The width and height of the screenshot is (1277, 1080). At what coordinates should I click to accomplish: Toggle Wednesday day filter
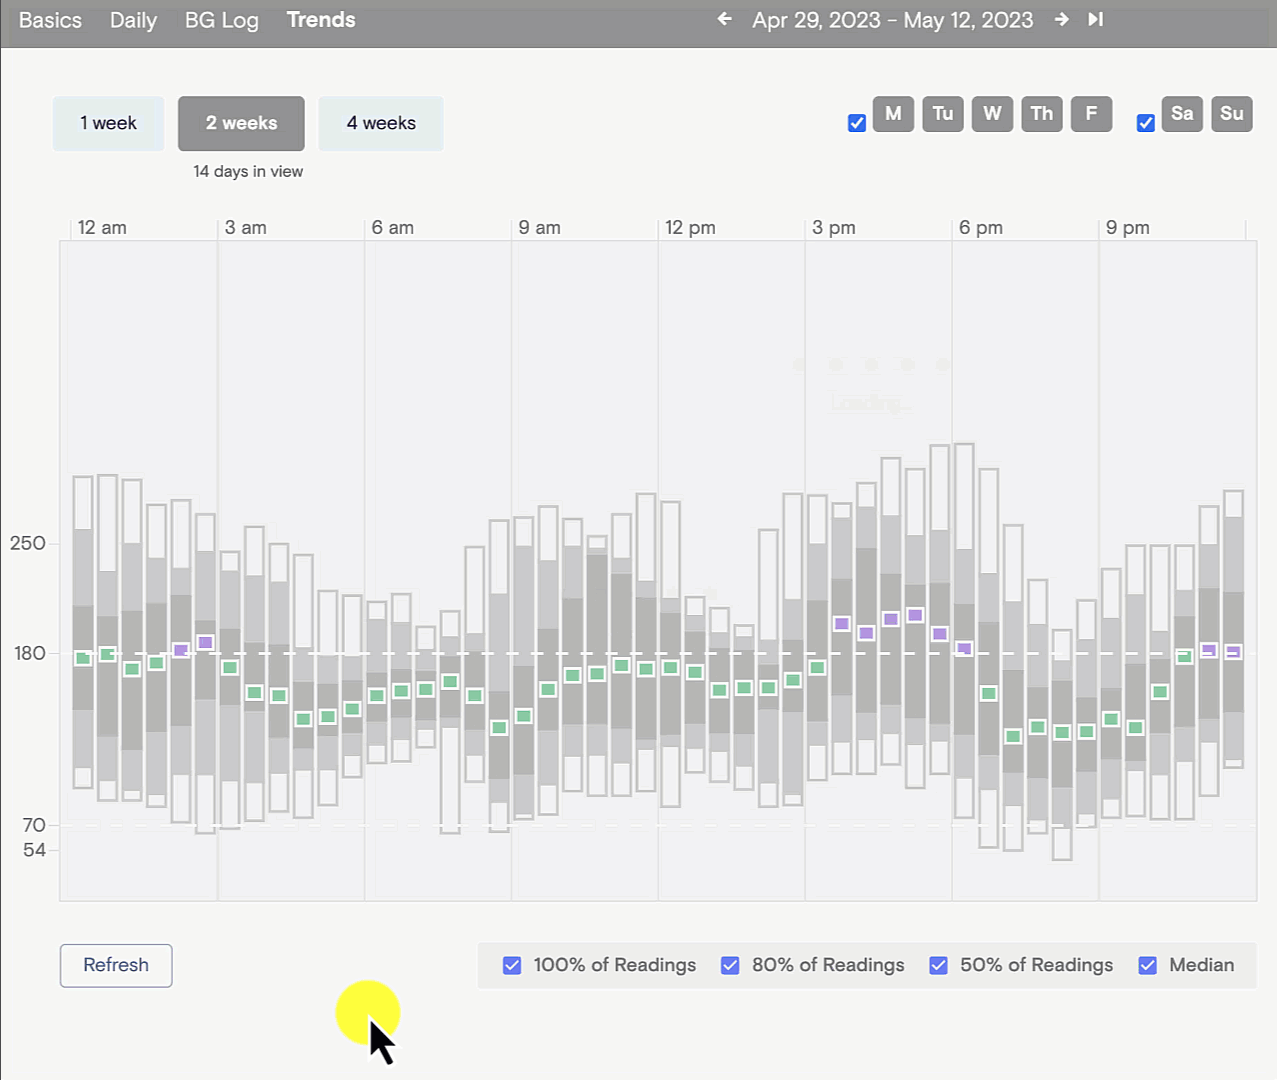(992, 114)
